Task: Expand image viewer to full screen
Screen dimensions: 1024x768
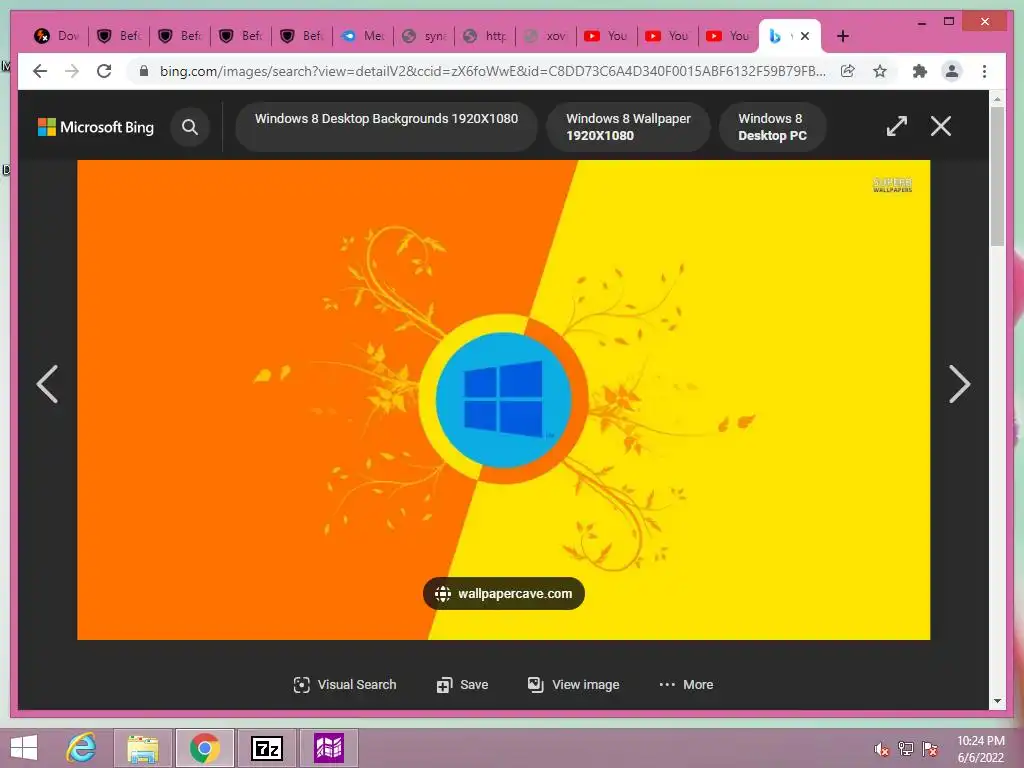Action: pyautogui.click(x=897, y=126)
